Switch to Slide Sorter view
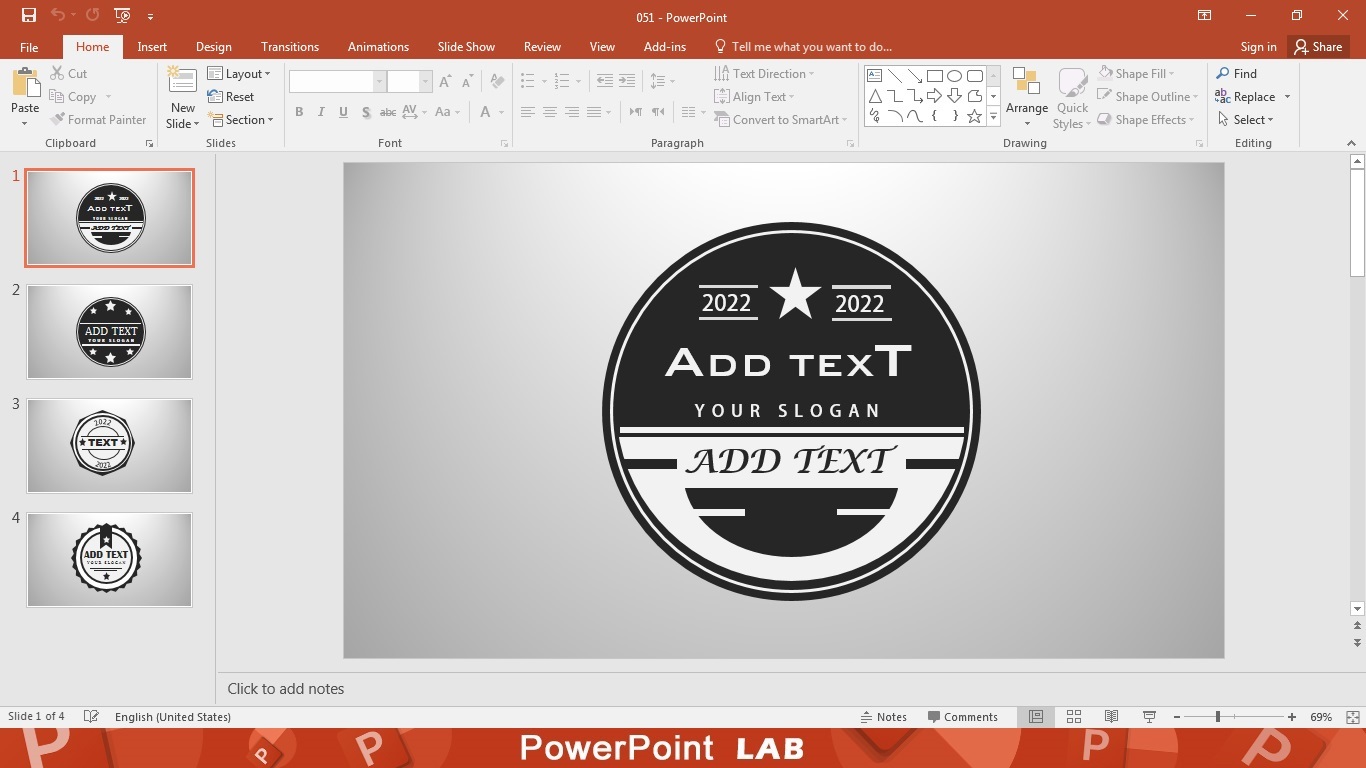Viewport: 1366px width, 768px height. (x=1074, y=717)
